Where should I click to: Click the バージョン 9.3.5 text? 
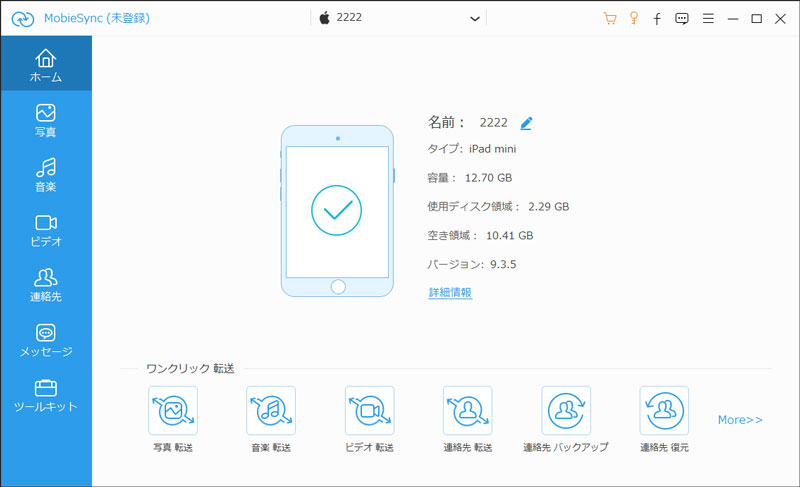471,264
